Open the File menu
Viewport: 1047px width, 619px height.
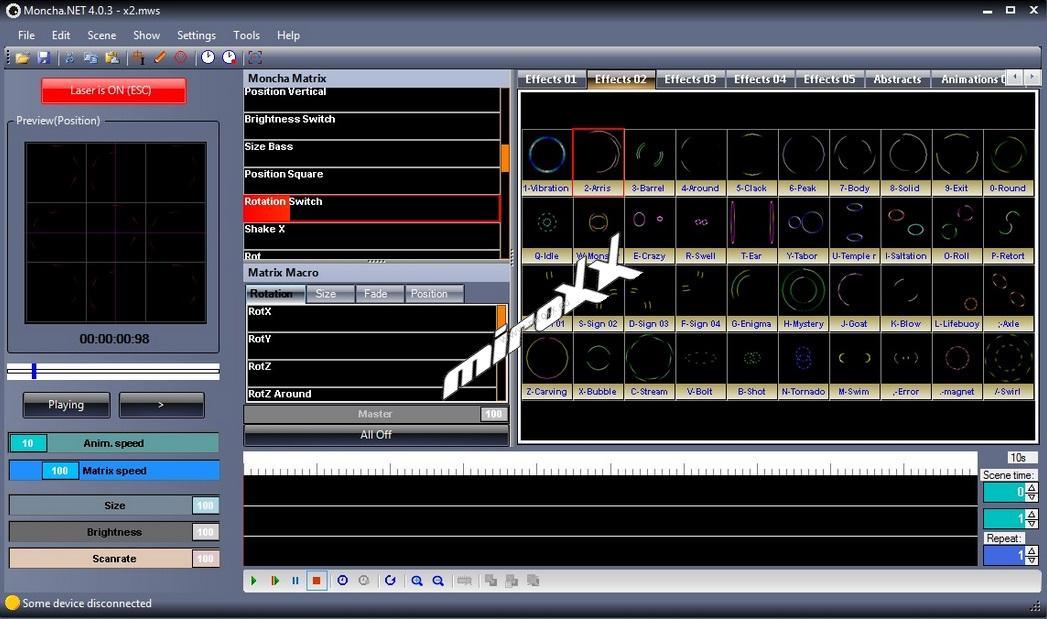point(26,35)
